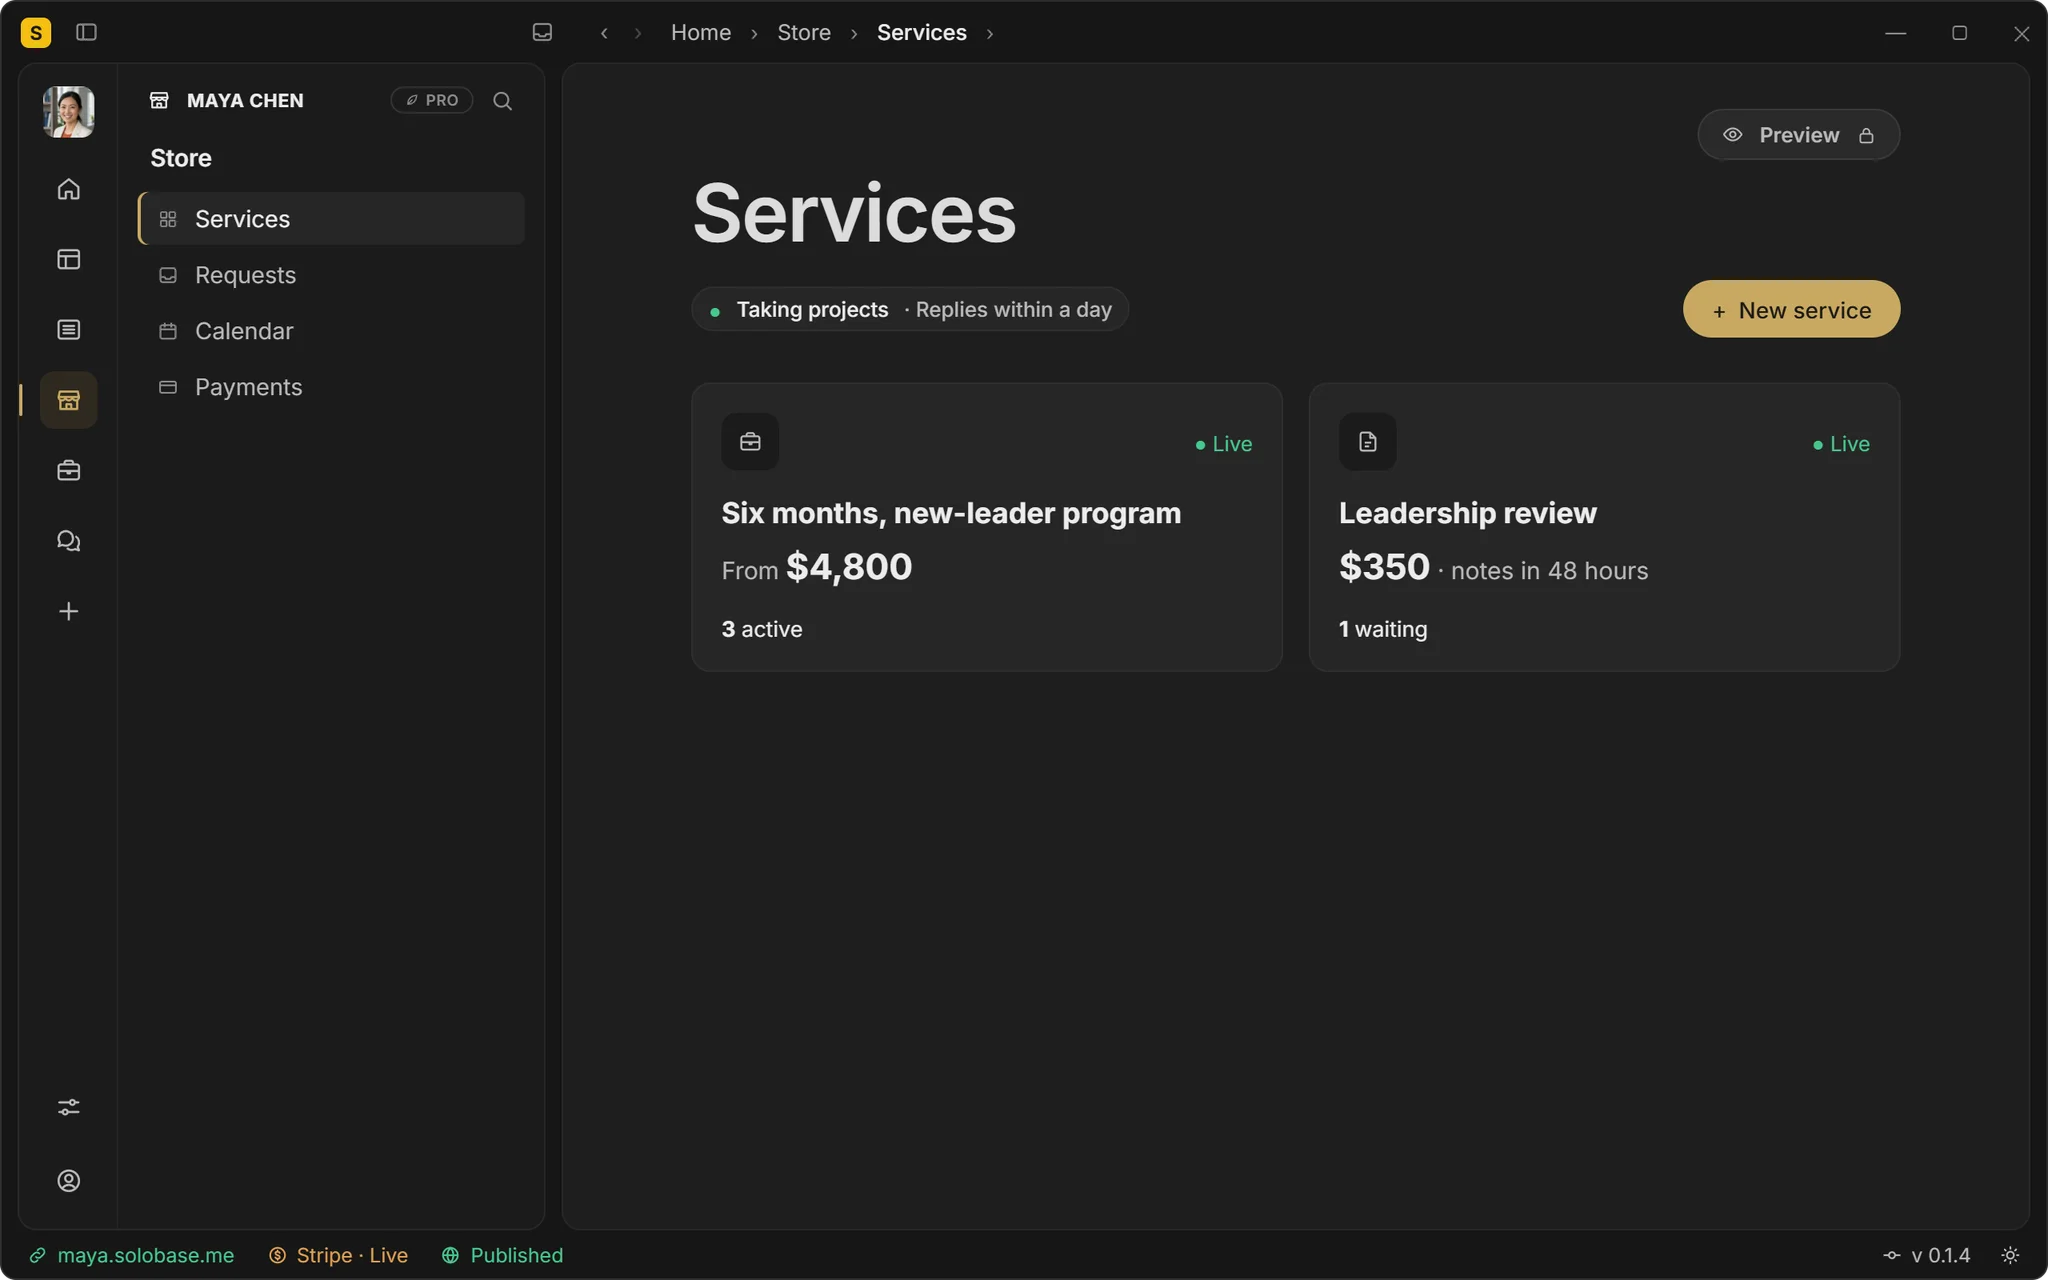Open Payments in the Store sidebar
Screen dimensions: 2048x1280
331,387
